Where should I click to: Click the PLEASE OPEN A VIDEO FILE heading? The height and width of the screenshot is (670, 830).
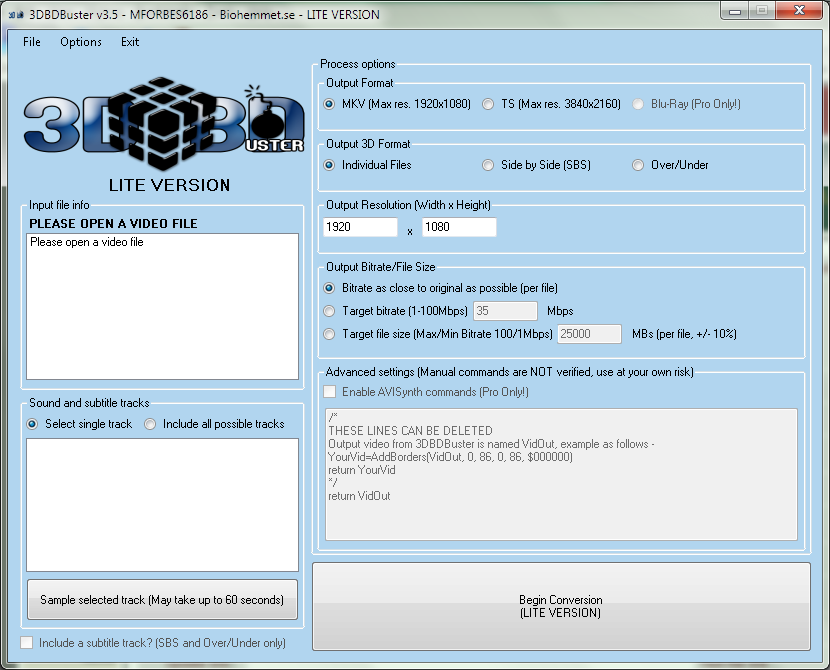113,224
